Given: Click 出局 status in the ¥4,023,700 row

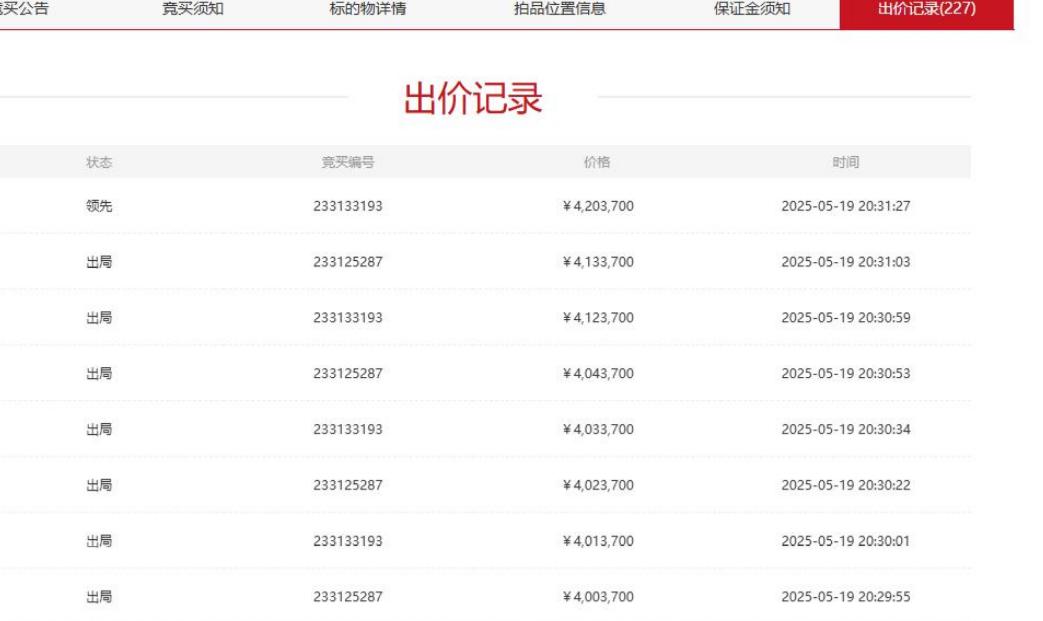Looking at the screenshot, I should pos(99,485).
